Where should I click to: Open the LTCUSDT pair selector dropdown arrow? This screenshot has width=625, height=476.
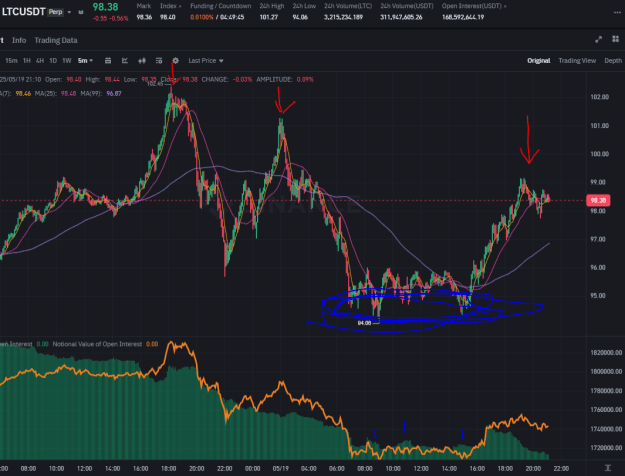pos(69,12)
